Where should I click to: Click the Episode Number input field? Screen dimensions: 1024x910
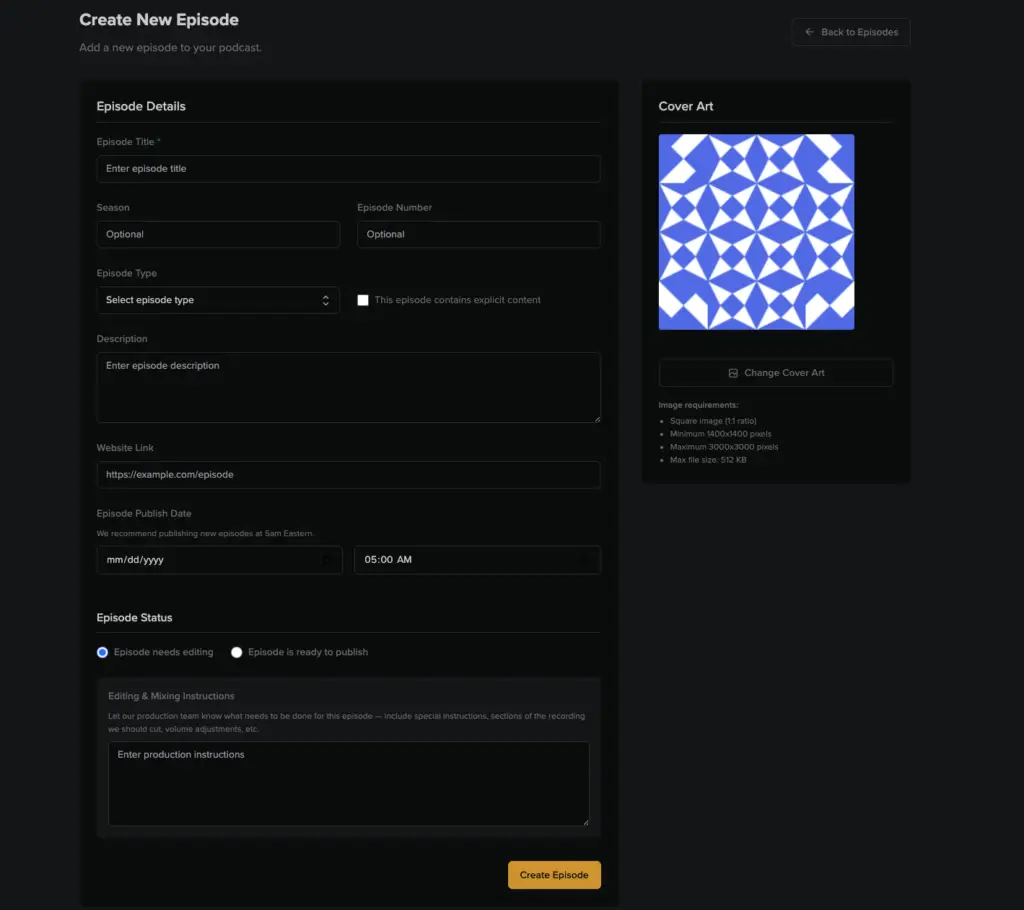point(478,234)
